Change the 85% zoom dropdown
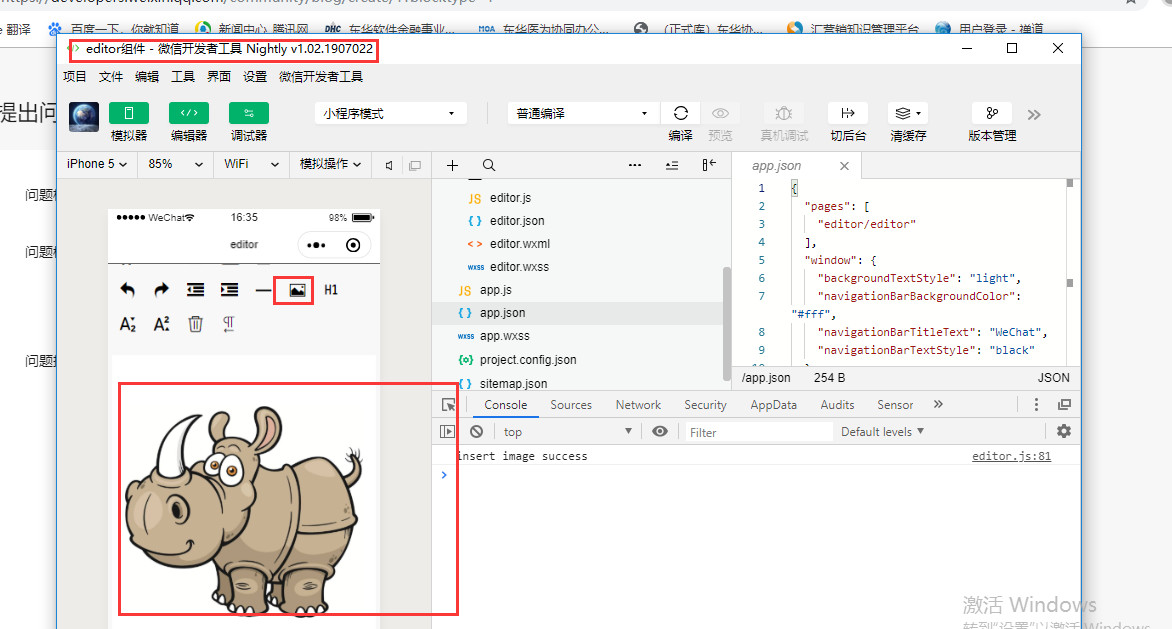The width and height of the screenshot is (1172, 629). [176, 164]
